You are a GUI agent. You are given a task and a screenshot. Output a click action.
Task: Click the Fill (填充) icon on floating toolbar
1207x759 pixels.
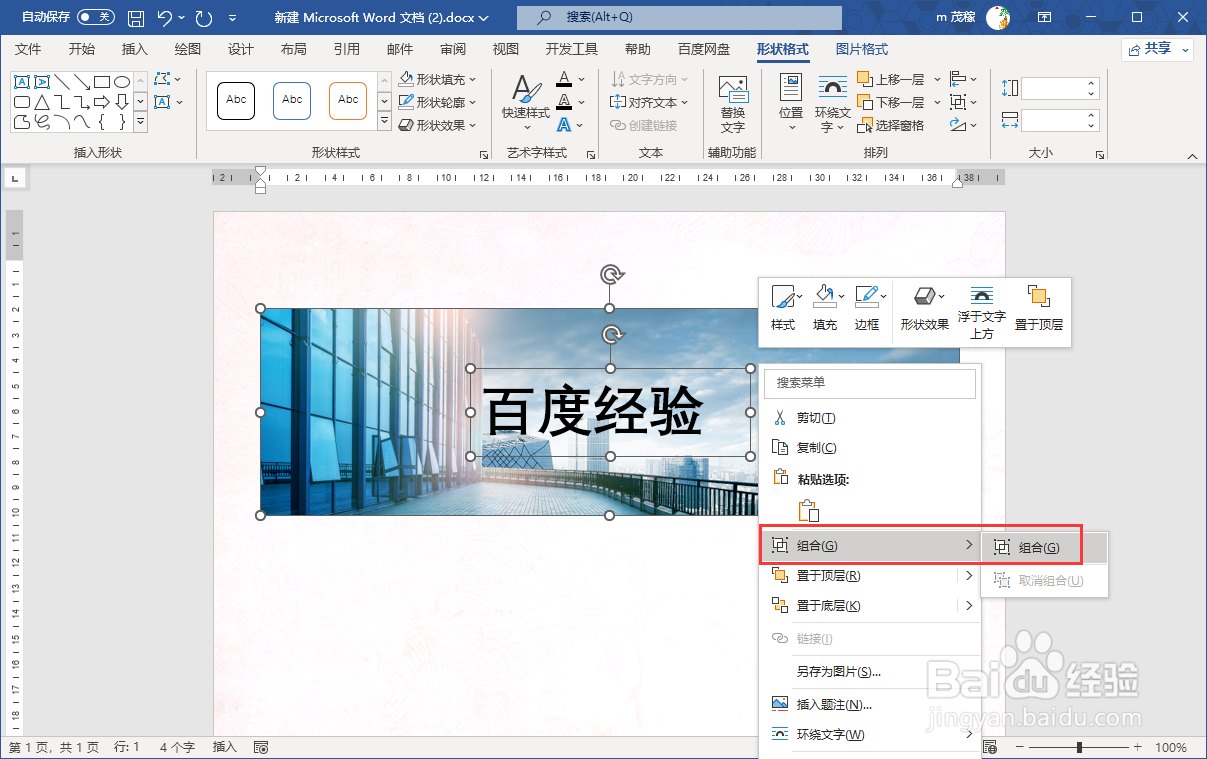point(825,296)
